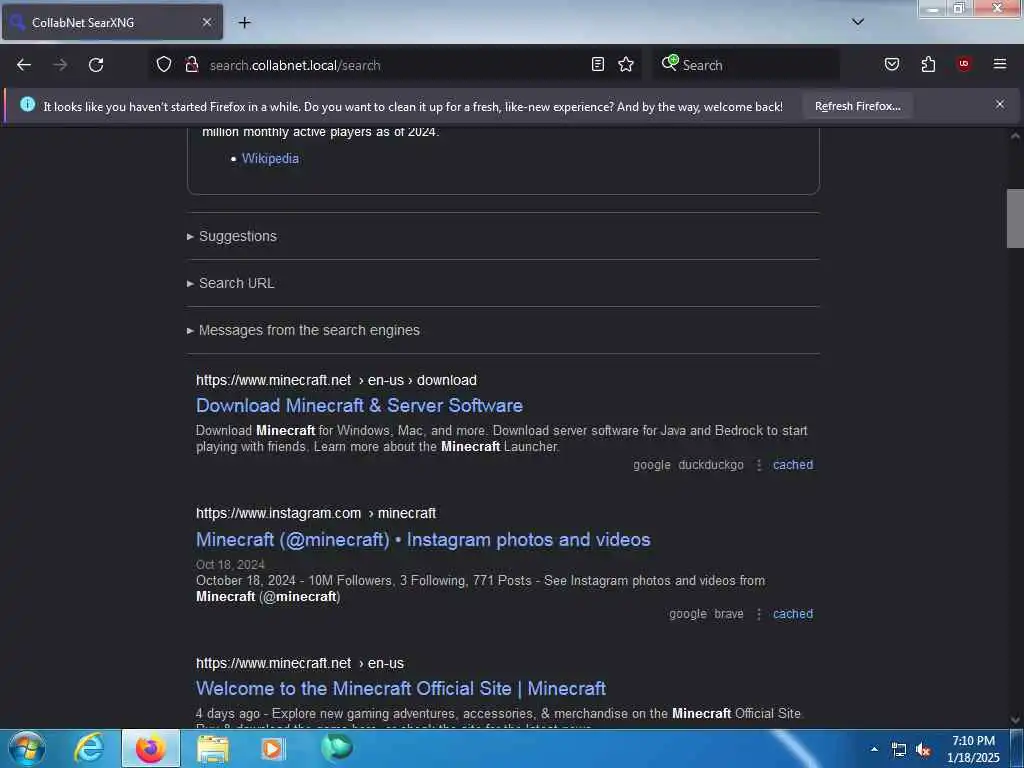
Task: Click the page vertical scrollbar thumb
Action: [1015, 218]
